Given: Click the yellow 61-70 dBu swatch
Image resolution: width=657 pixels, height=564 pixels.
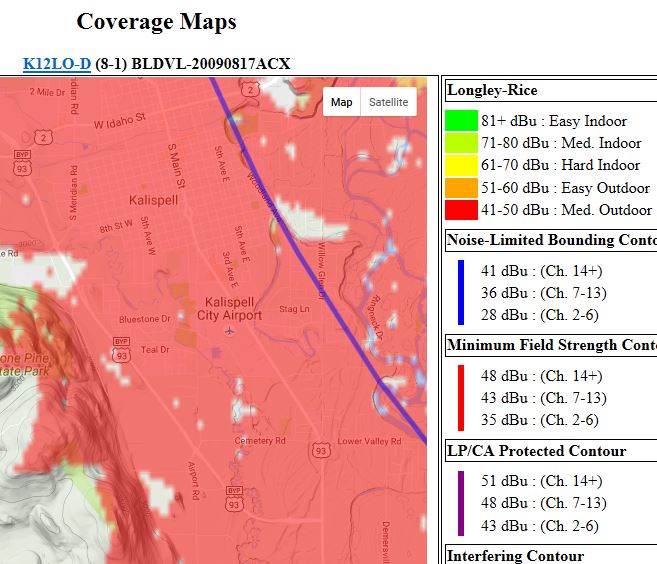Looking at the screenshot, I should point(461,165).
